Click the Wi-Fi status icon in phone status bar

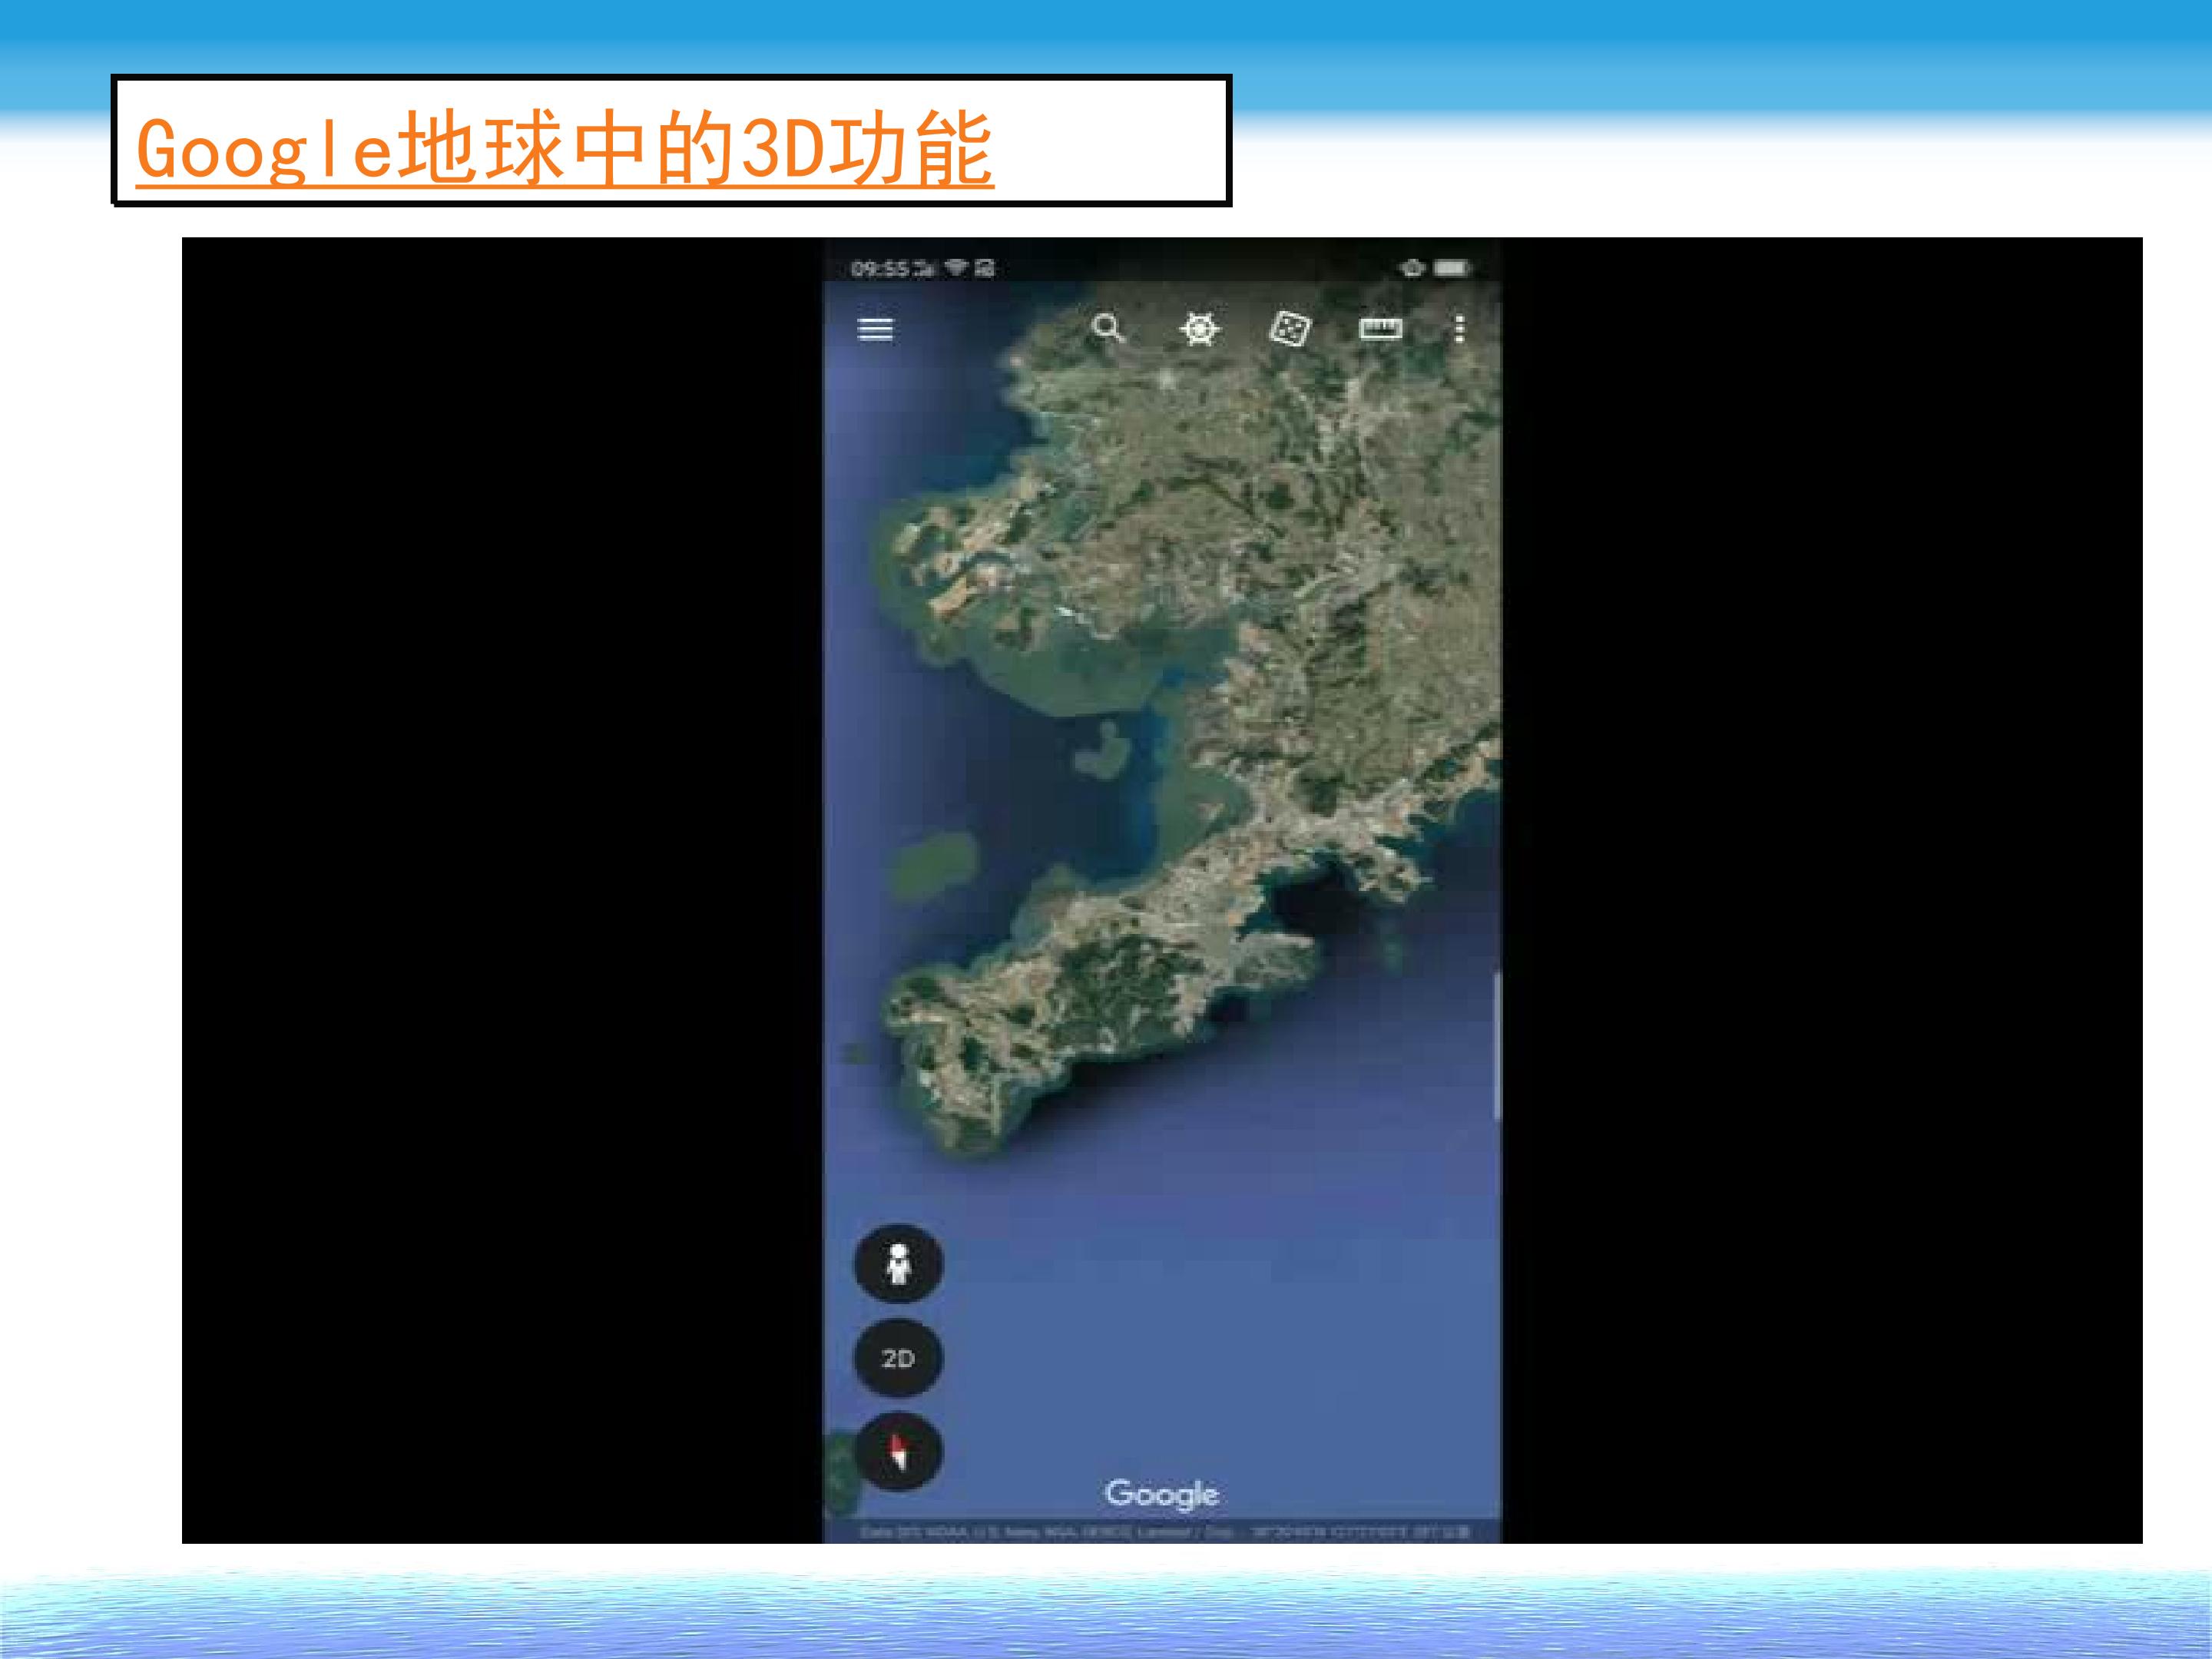(957, 267)
